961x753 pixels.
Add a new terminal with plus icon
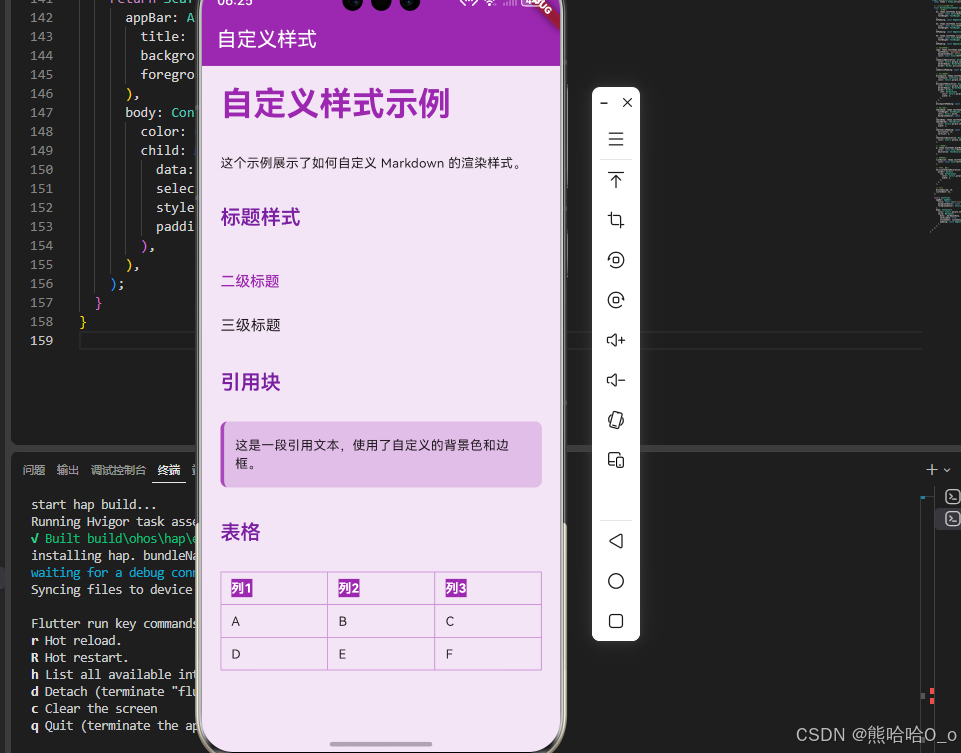932,470
